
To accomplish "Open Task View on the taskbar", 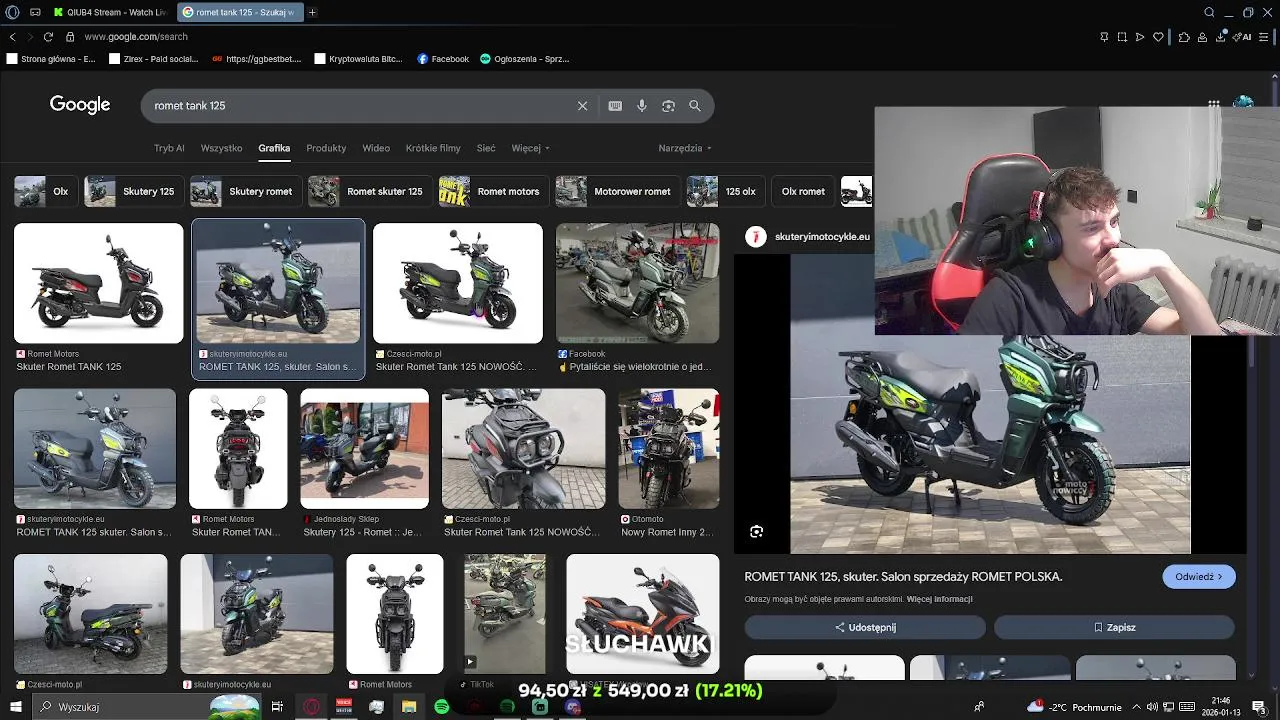I will (277, 707).
